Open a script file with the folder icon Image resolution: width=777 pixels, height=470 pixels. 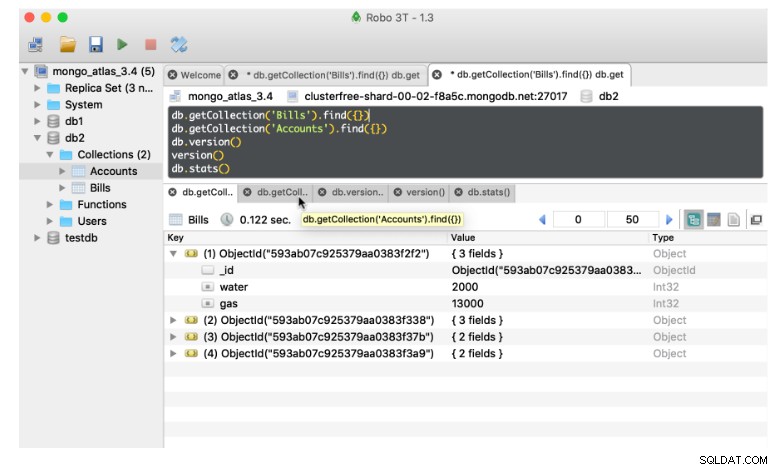68,45
